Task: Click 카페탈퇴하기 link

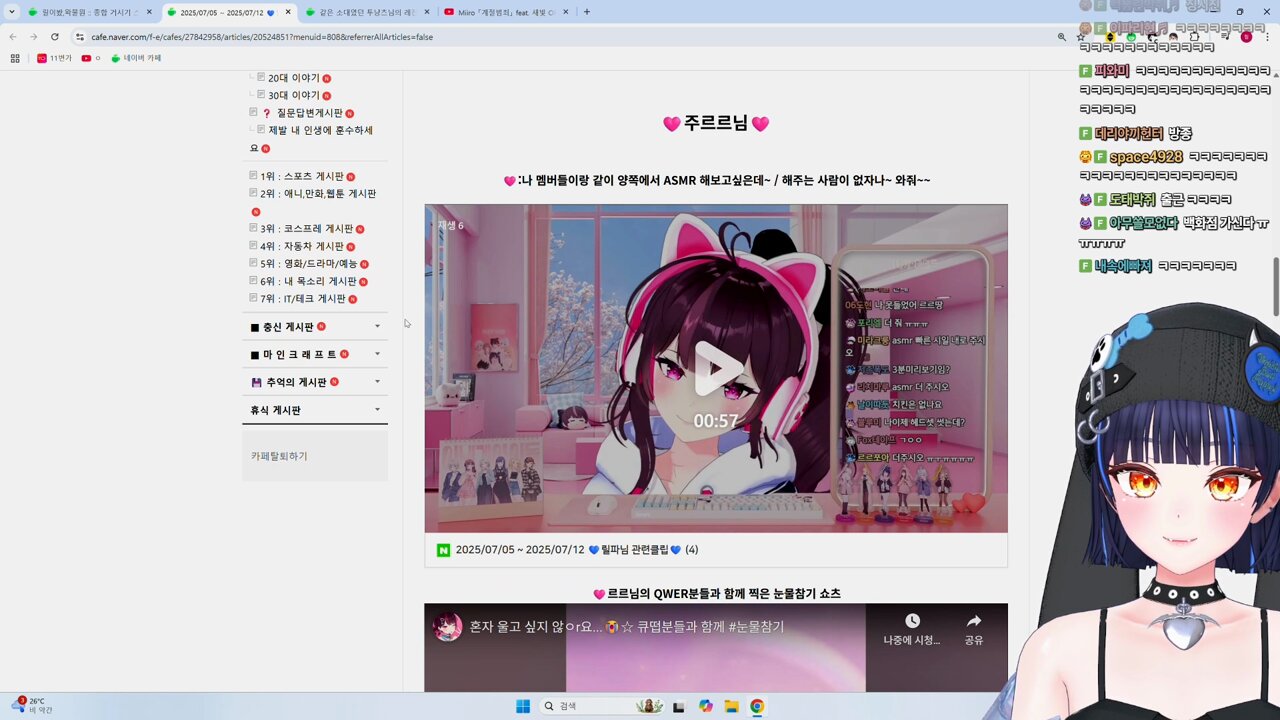Action: [x=279, y=456]
